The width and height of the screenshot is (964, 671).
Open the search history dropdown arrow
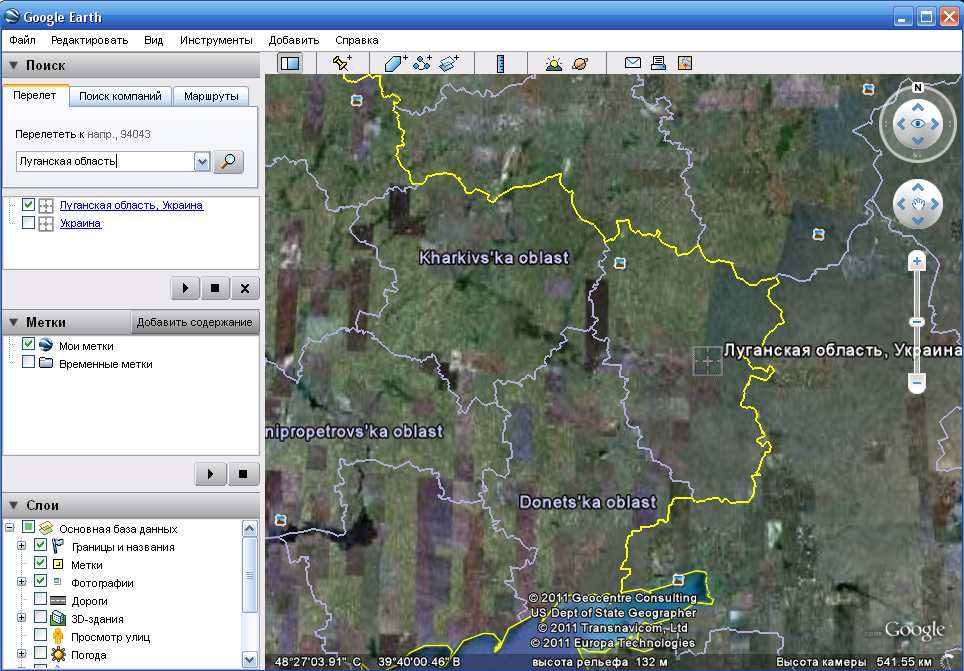(202, 162)
